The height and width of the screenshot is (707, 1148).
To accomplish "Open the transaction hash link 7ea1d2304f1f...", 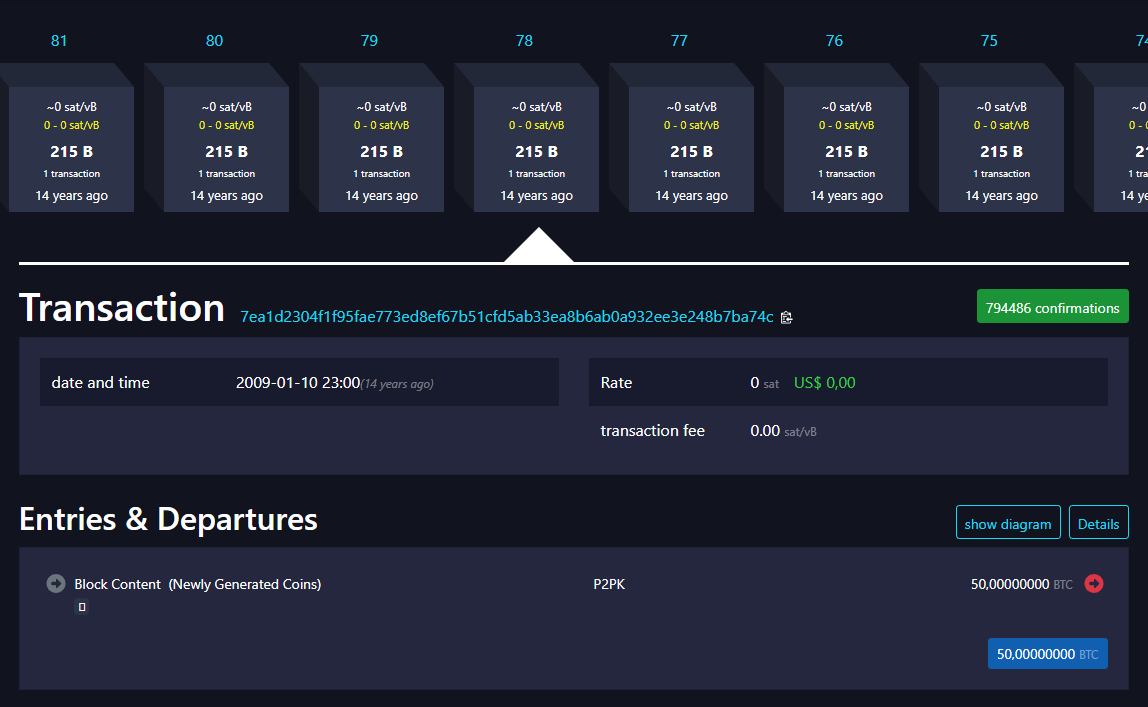I will click(507, 316).
